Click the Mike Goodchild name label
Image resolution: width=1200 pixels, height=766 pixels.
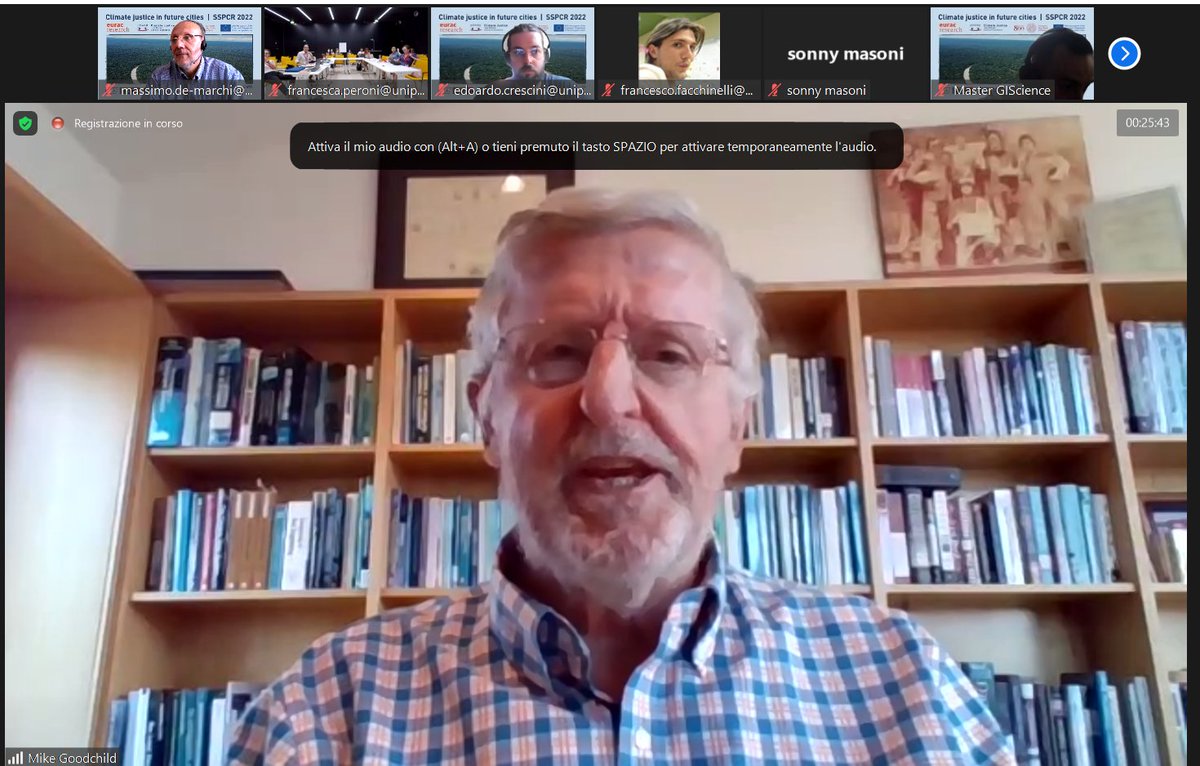click(x=72, y=758)
